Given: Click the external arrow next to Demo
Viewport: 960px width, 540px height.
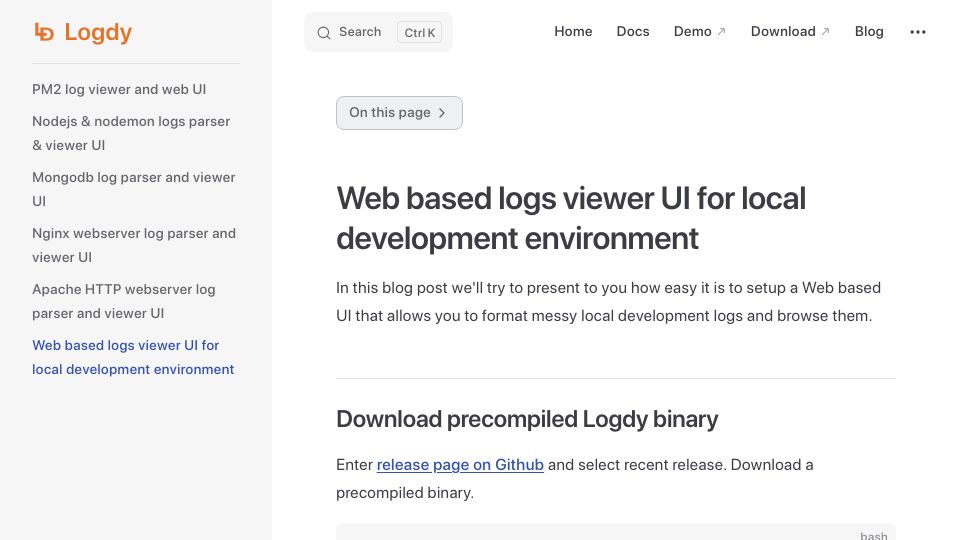Looking at the screenshot, I should pos(721,32).
